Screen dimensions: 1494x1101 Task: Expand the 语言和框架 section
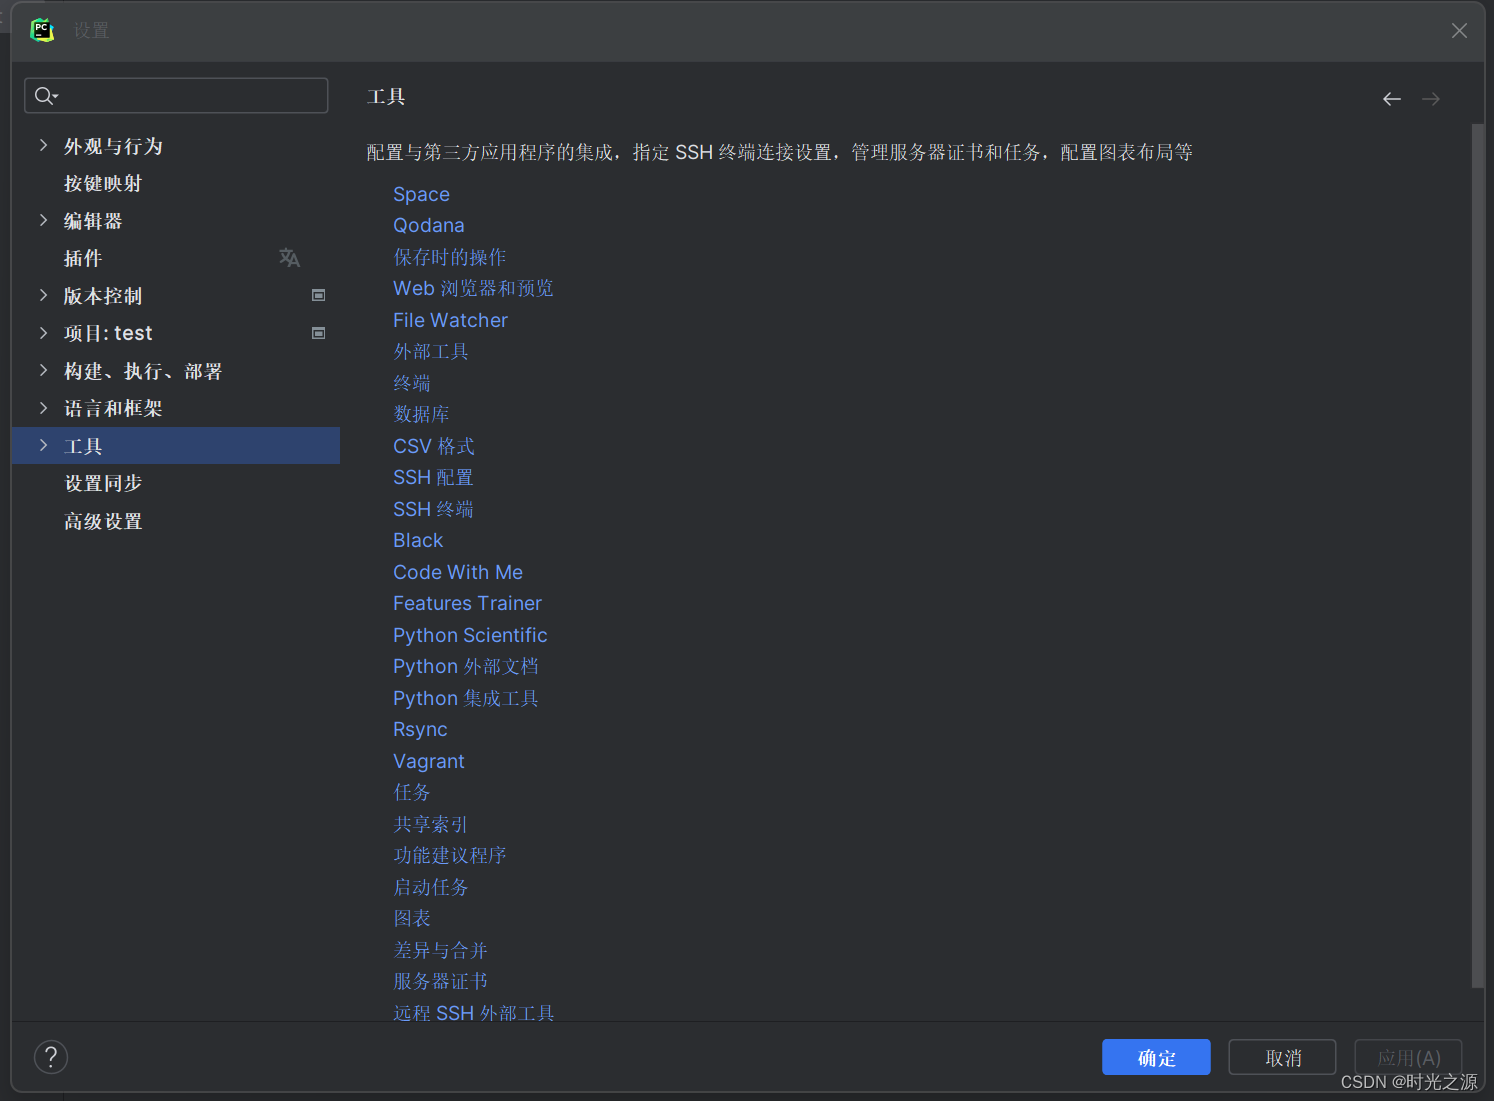pos(43,408)
